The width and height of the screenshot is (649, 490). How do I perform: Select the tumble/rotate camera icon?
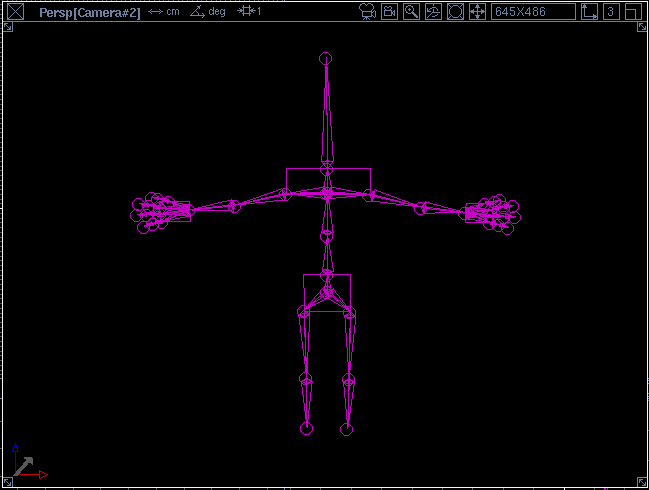tap(433, 12)
